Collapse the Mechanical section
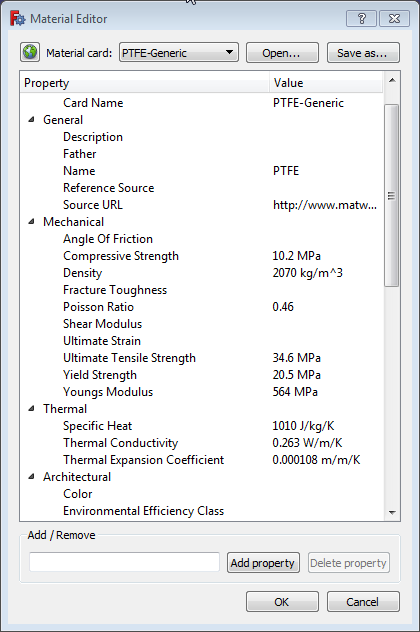Screen dimensions: 420x632 (31, 222)
